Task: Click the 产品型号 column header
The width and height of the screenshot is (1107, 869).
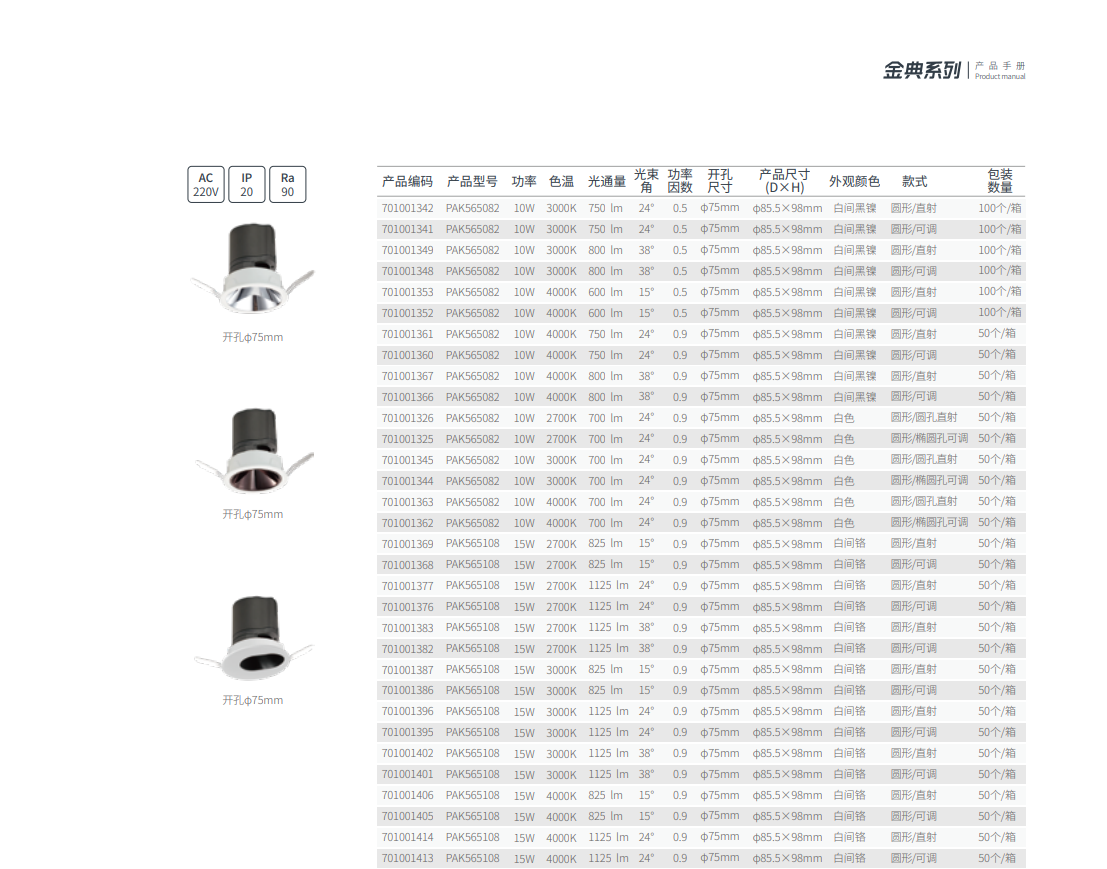Action: [x=471, y=182]
